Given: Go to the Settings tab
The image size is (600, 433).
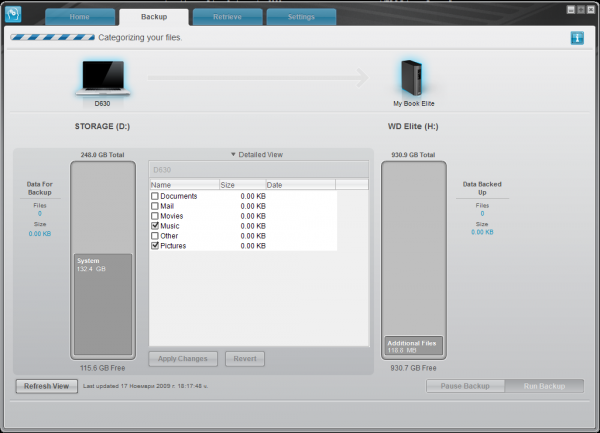Looking at the screenshot, I should (301, 17).
